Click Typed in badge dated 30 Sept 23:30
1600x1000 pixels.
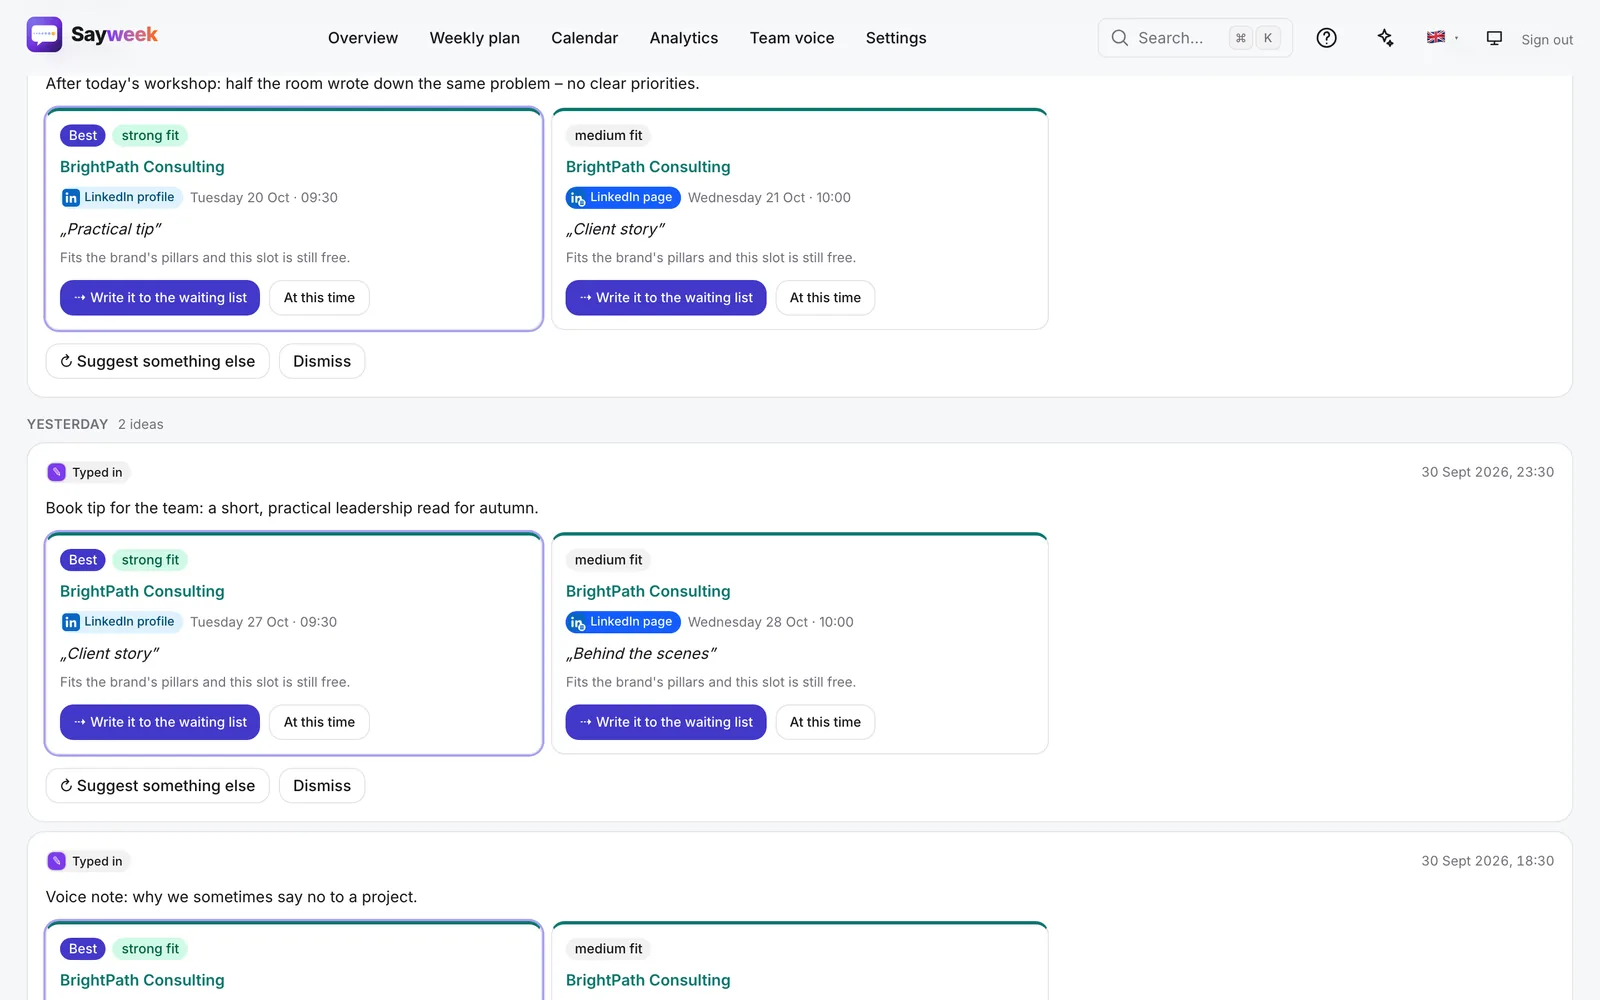88,472
